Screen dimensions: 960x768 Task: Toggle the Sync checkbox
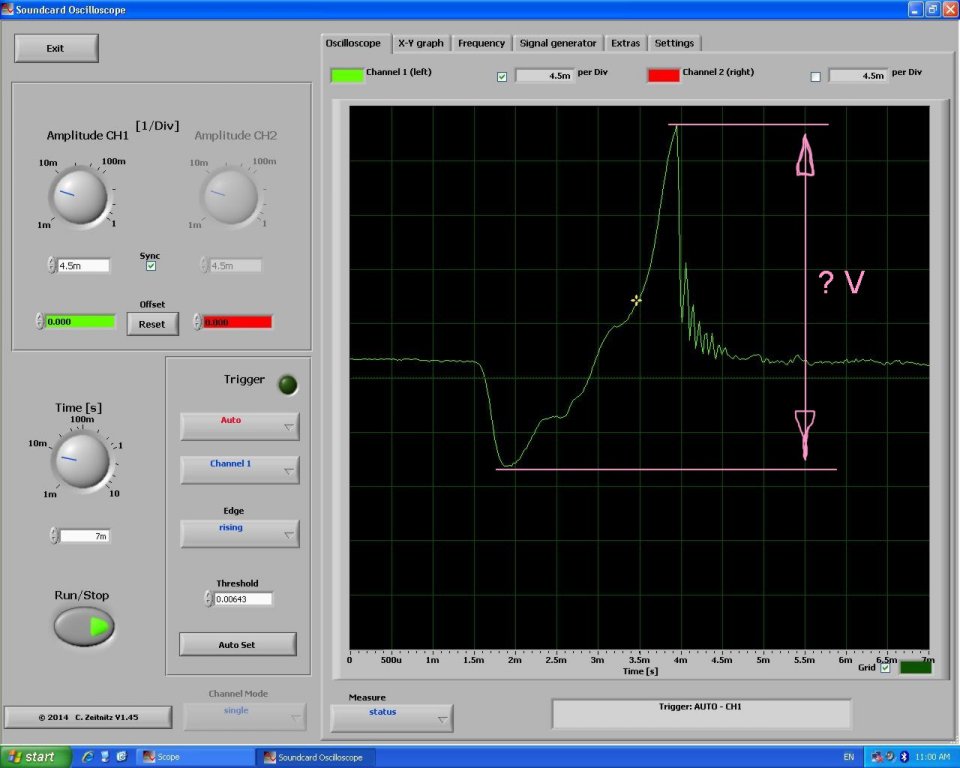coord(151,266)
